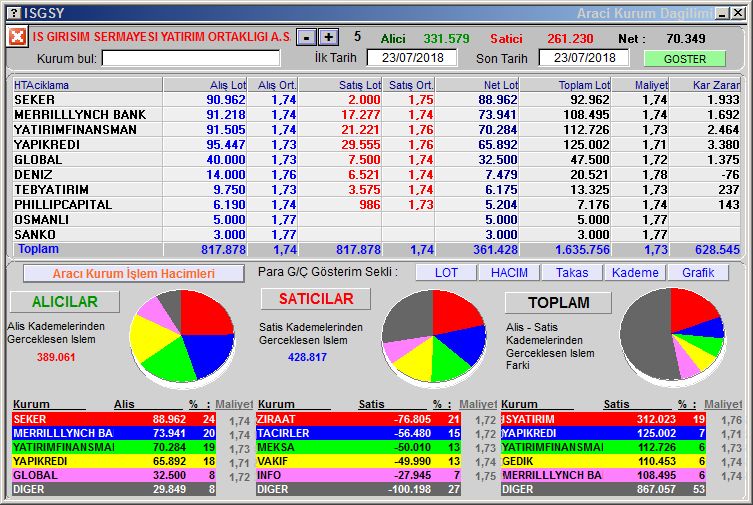Open the Takas view
Image resolution: width=753 pixels, height=505 pixels.
pos(572,273)
